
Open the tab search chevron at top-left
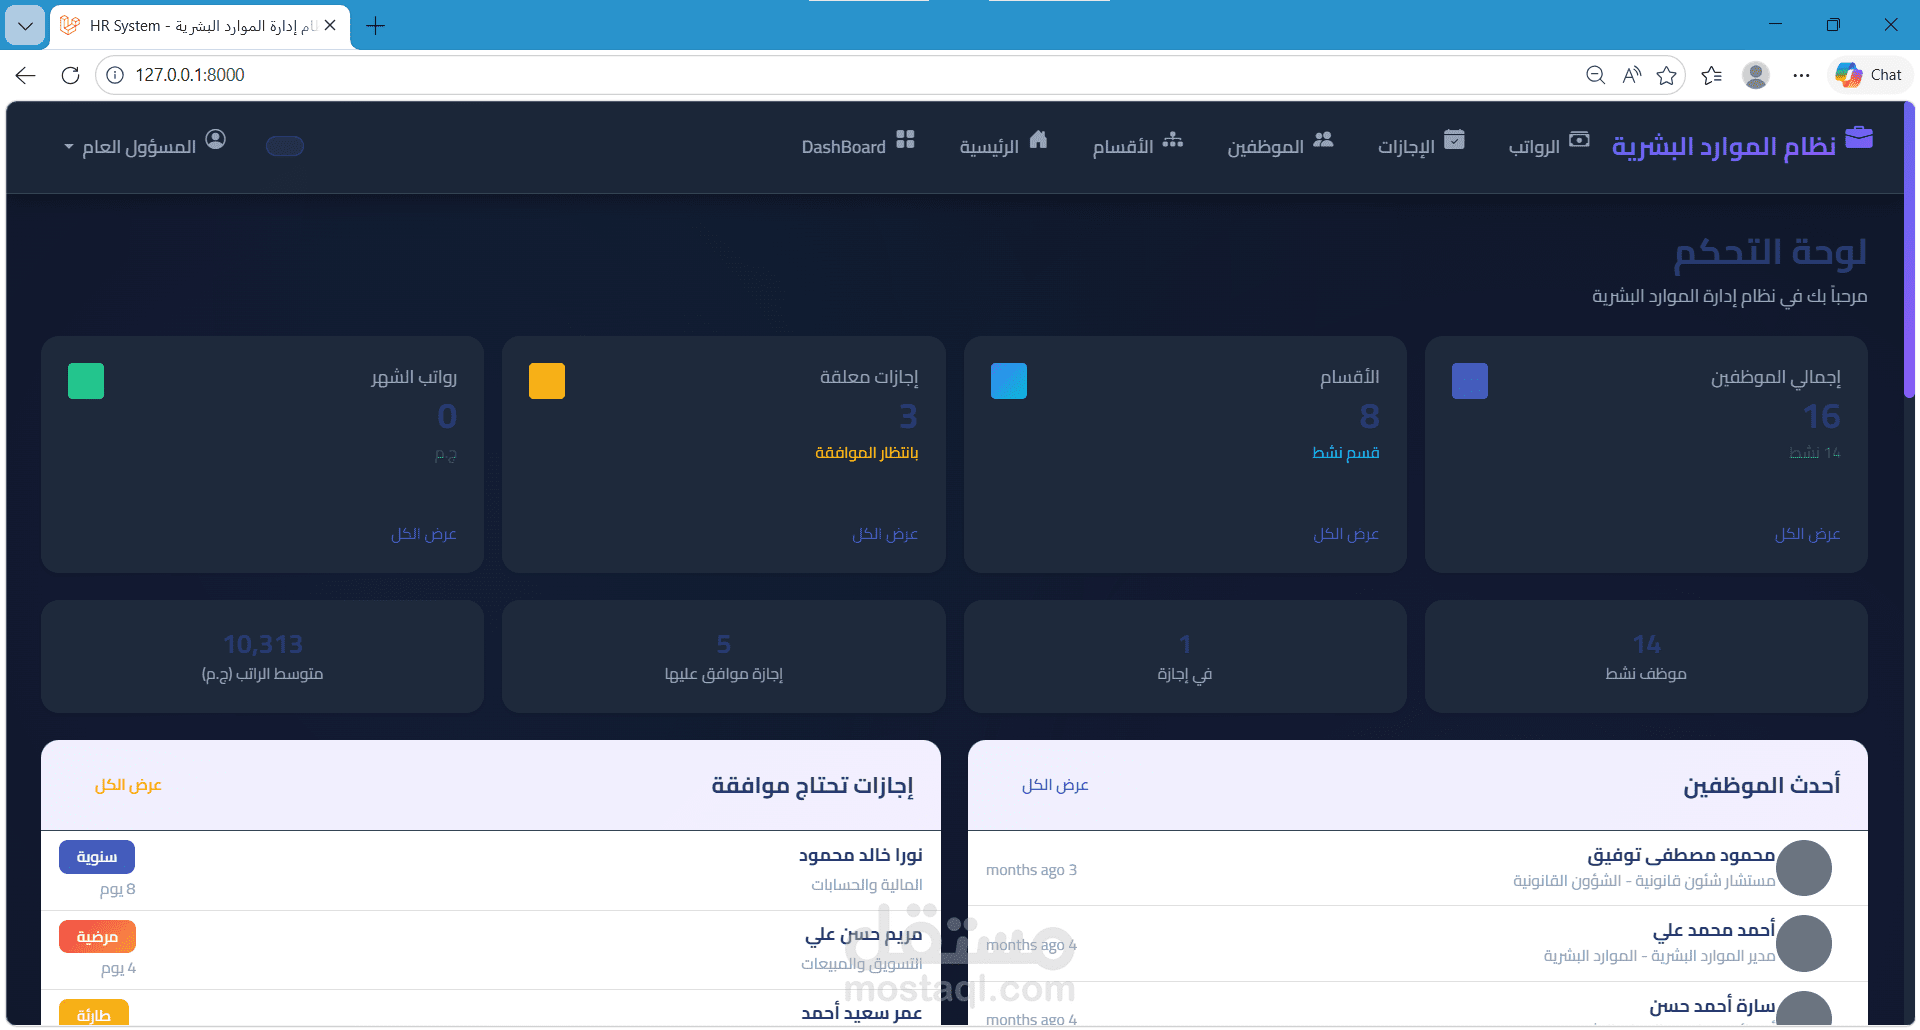coord(25,26)
